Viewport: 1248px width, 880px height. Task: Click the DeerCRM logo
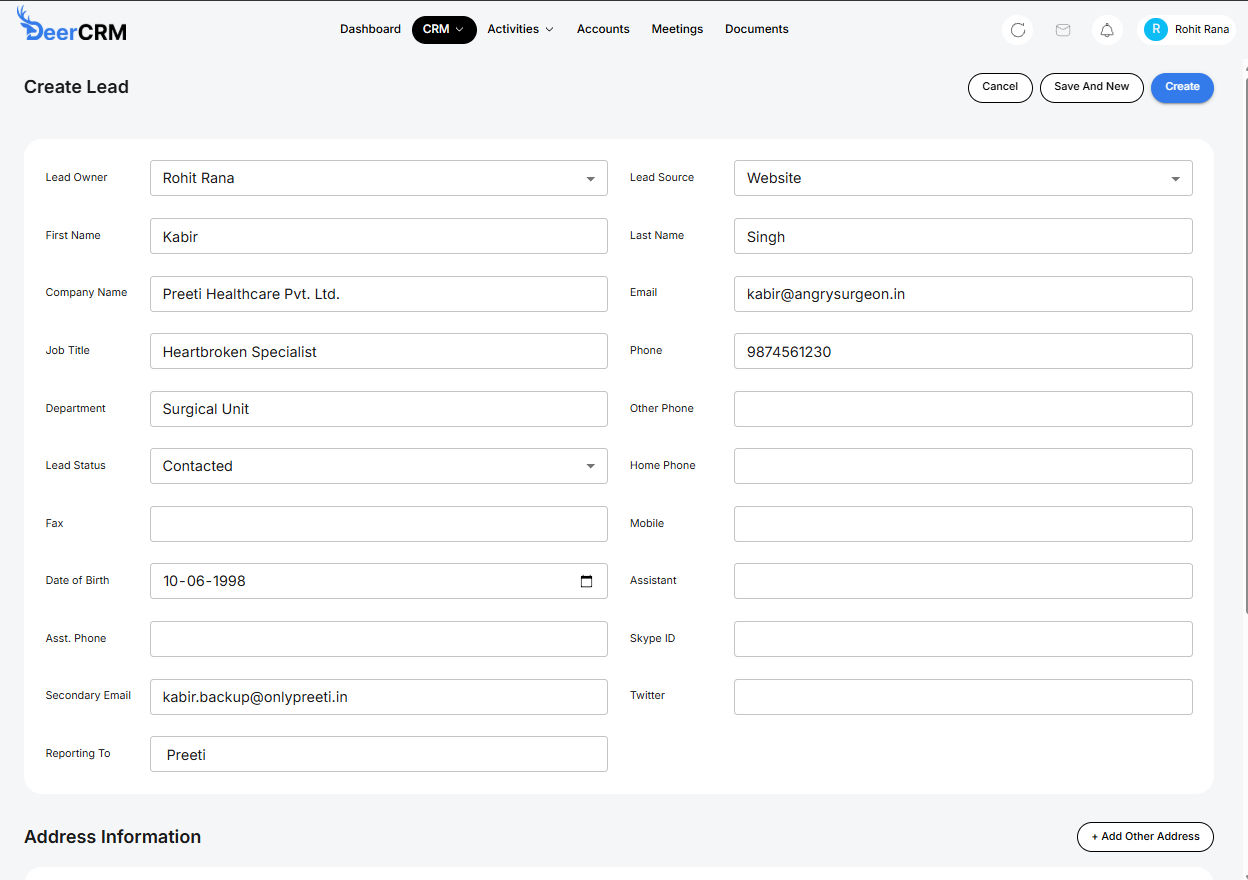click(70, 27)
